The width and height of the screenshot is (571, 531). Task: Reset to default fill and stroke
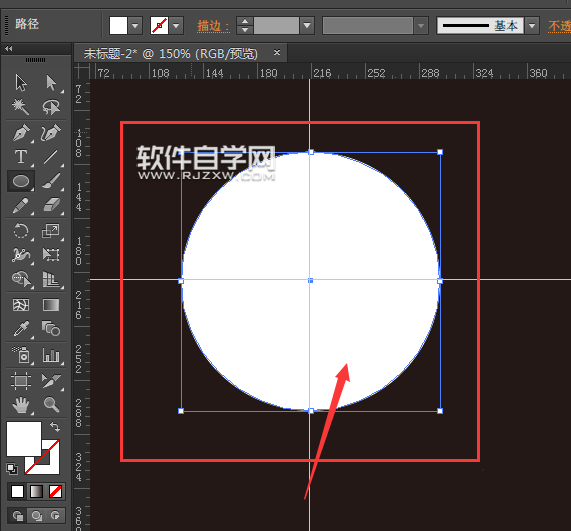point(12,469)
